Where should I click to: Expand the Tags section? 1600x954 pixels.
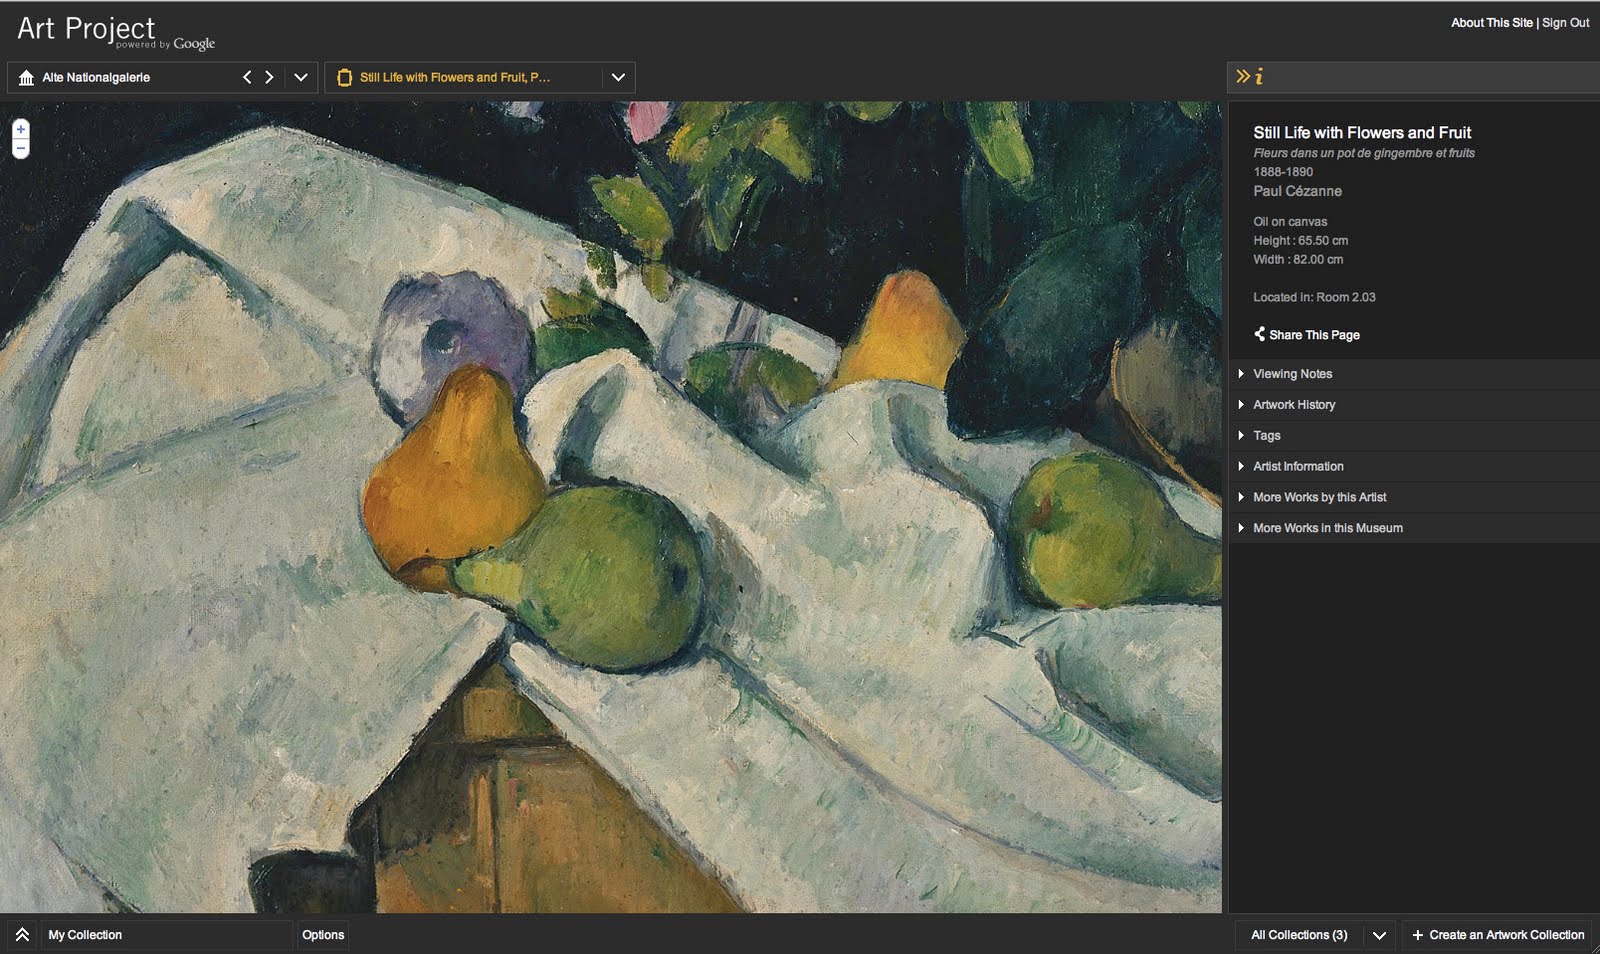coord(1414,436)
